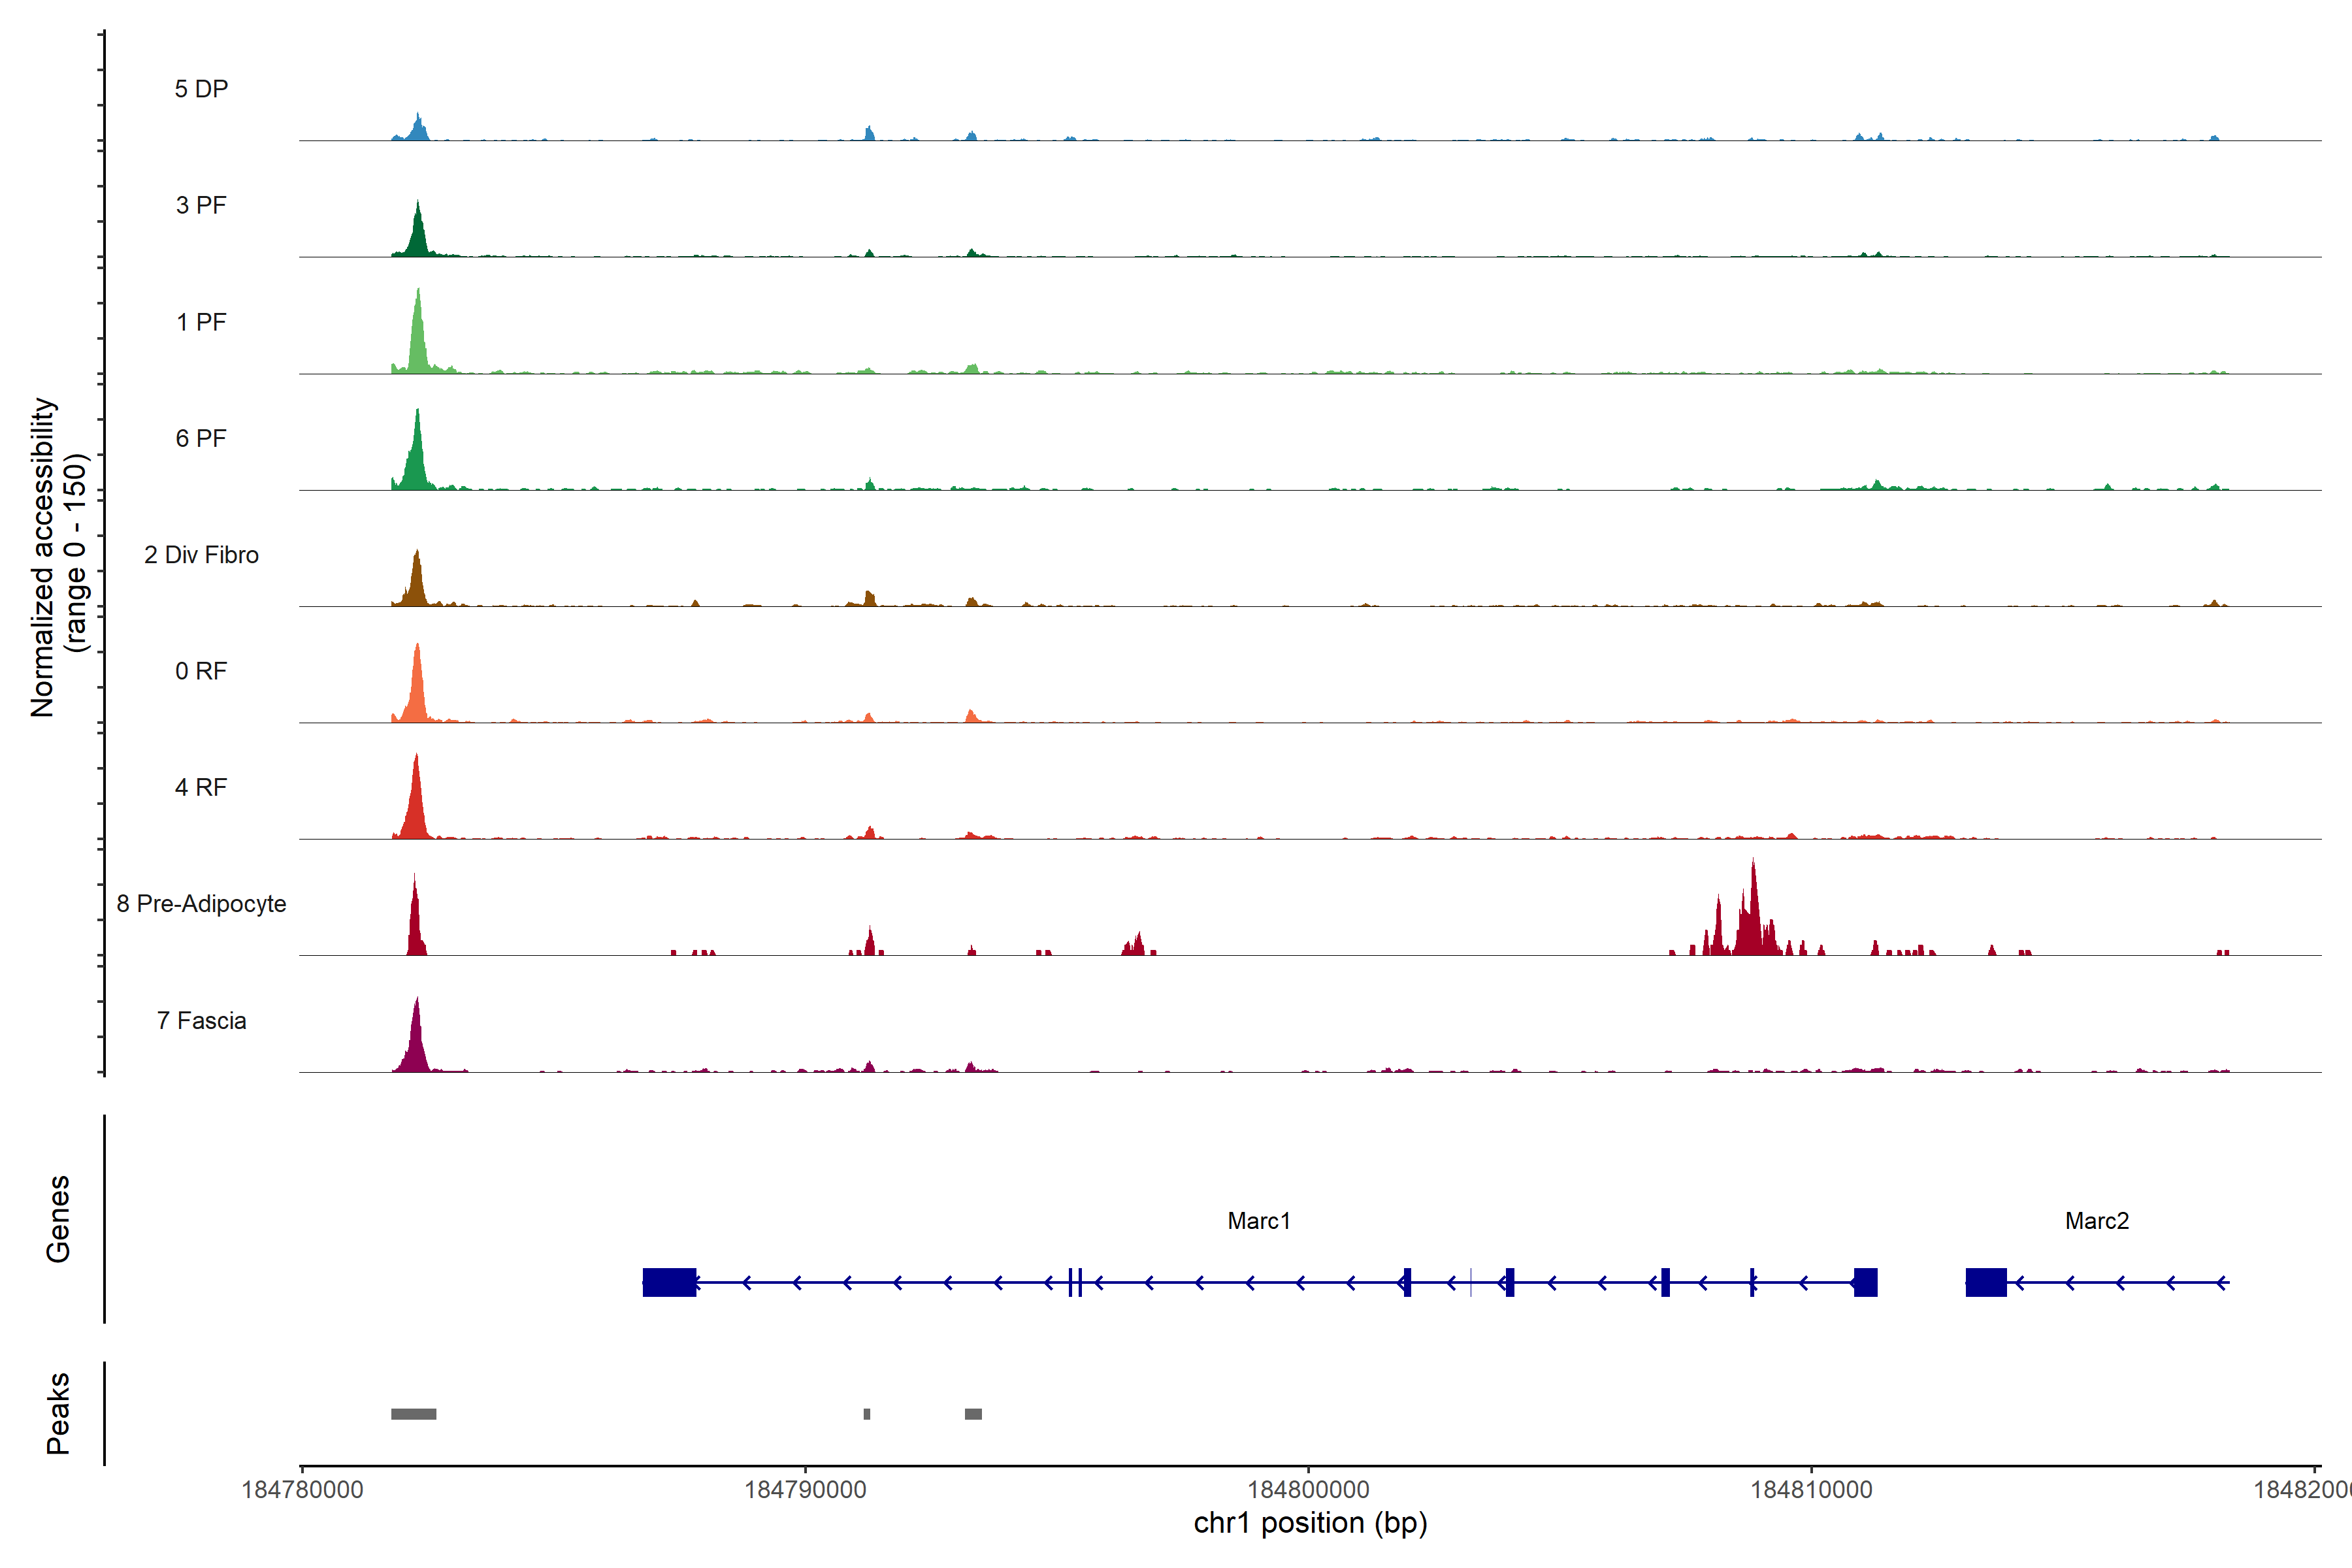Click the 8 Pre-Adipocyte label
2352x1568 pixels.
(201, 904)
